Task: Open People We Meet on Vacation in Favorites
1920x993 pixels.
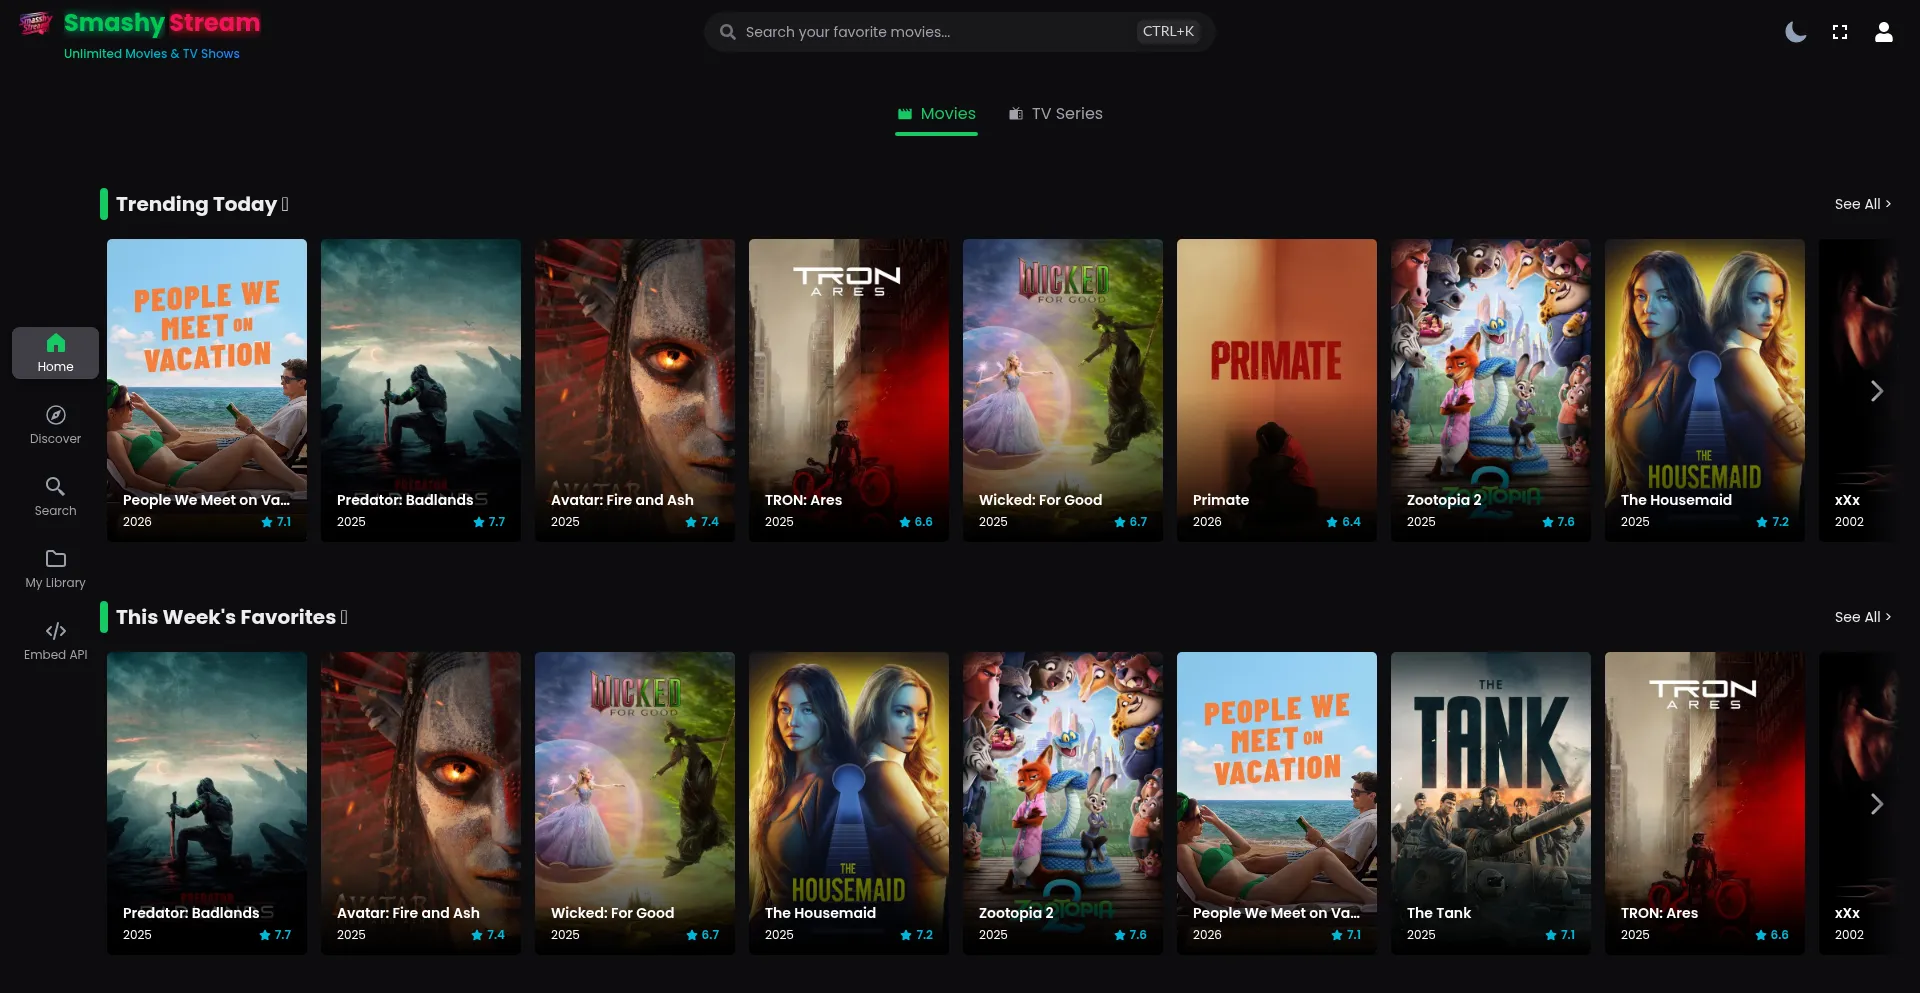Action: point(1277,803)
